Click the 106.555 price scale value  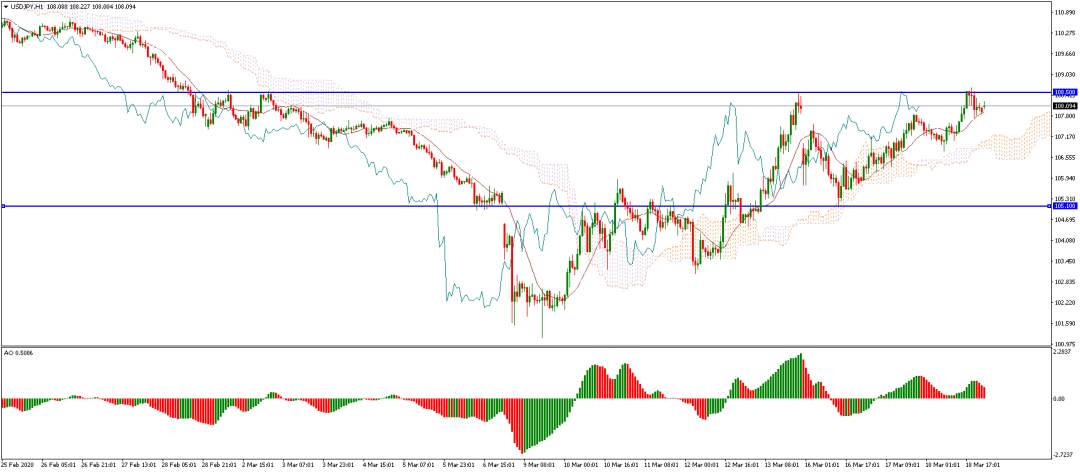point(1064,157)
